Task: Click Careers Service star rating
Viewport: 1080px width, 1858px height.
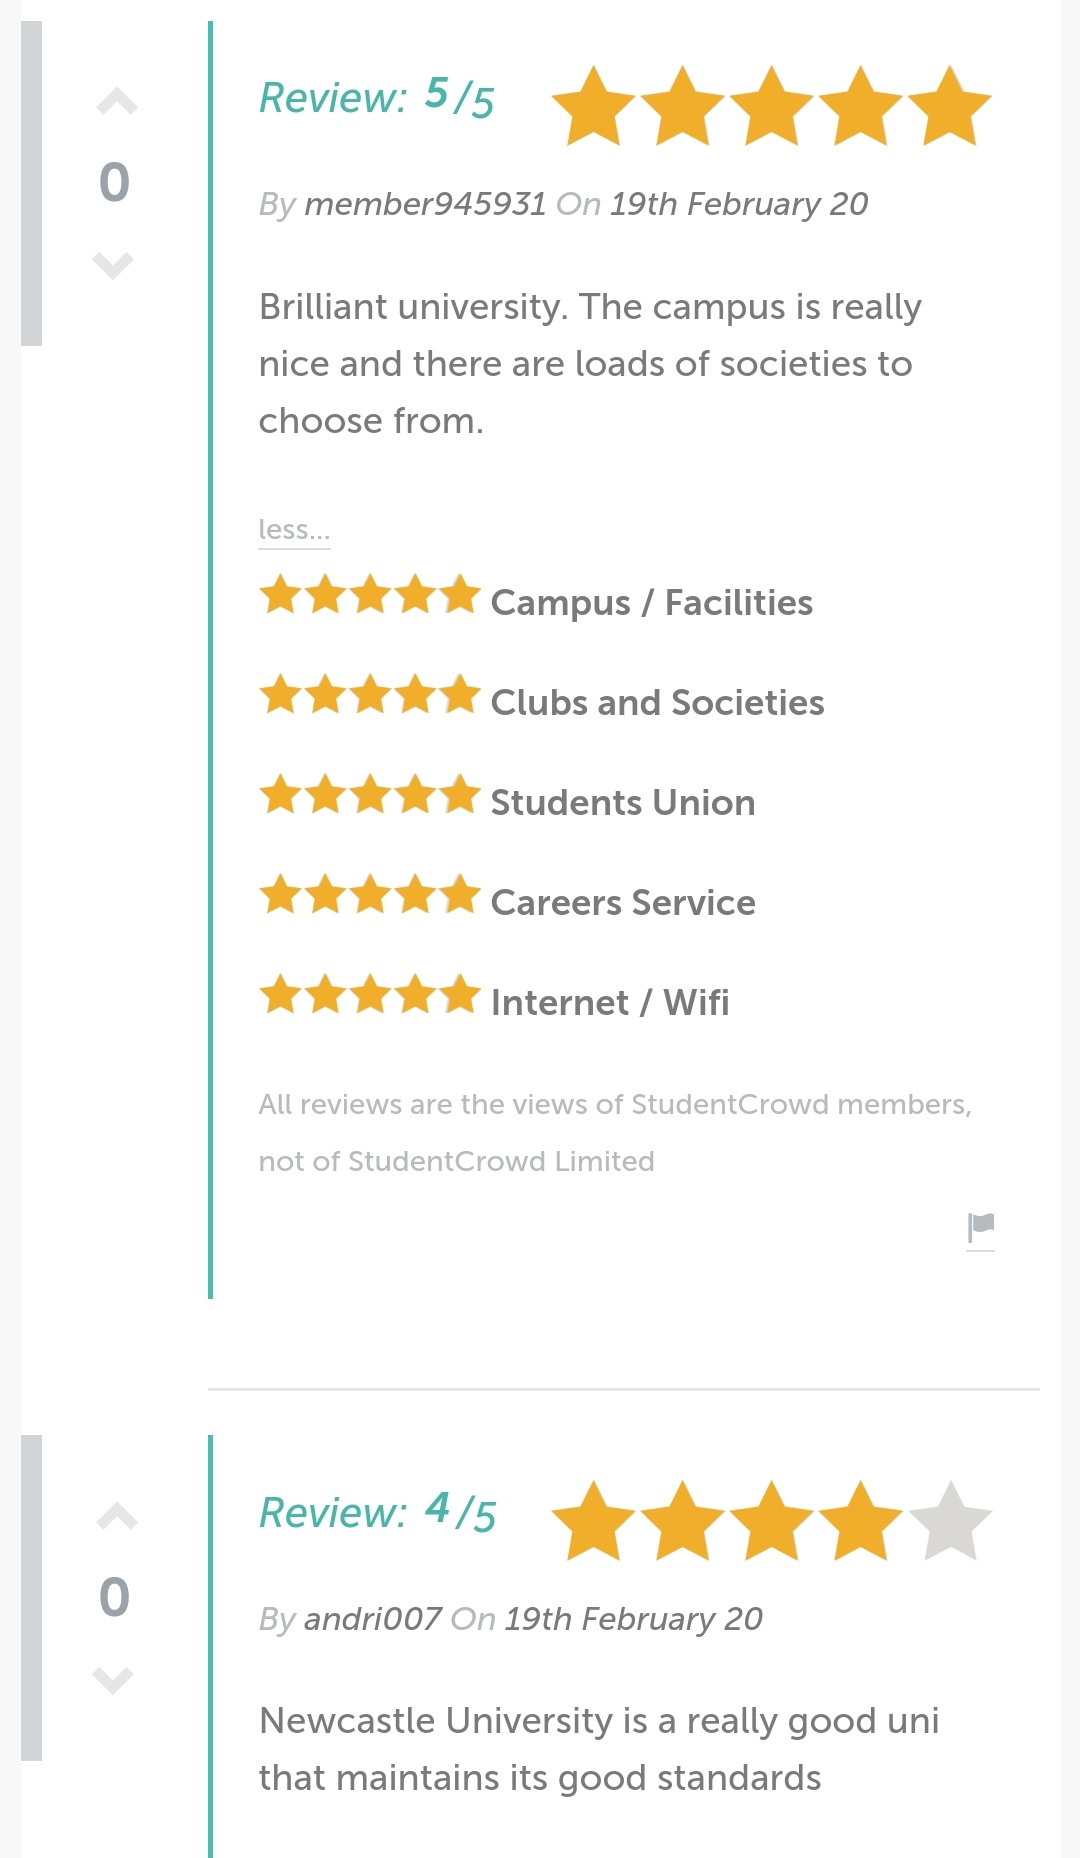Action: 370,895
